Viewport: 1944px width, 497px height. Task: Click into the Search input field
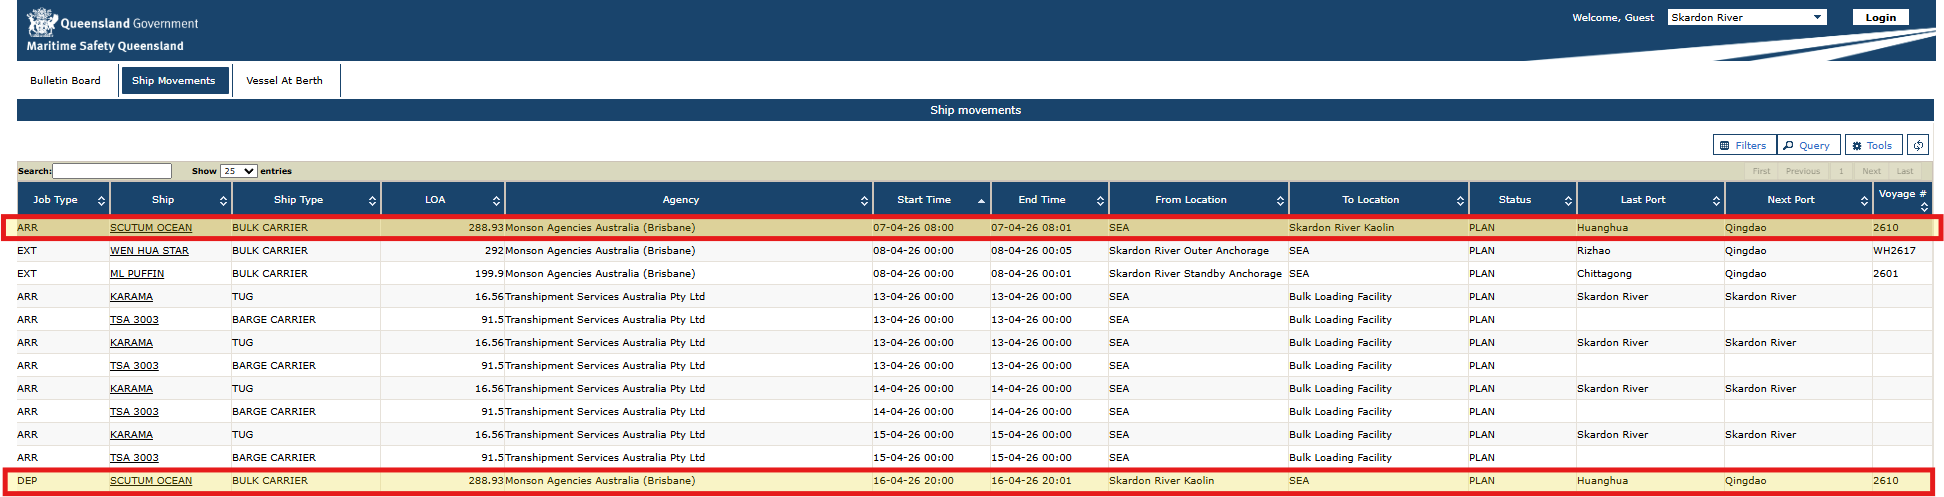(112, 171)
